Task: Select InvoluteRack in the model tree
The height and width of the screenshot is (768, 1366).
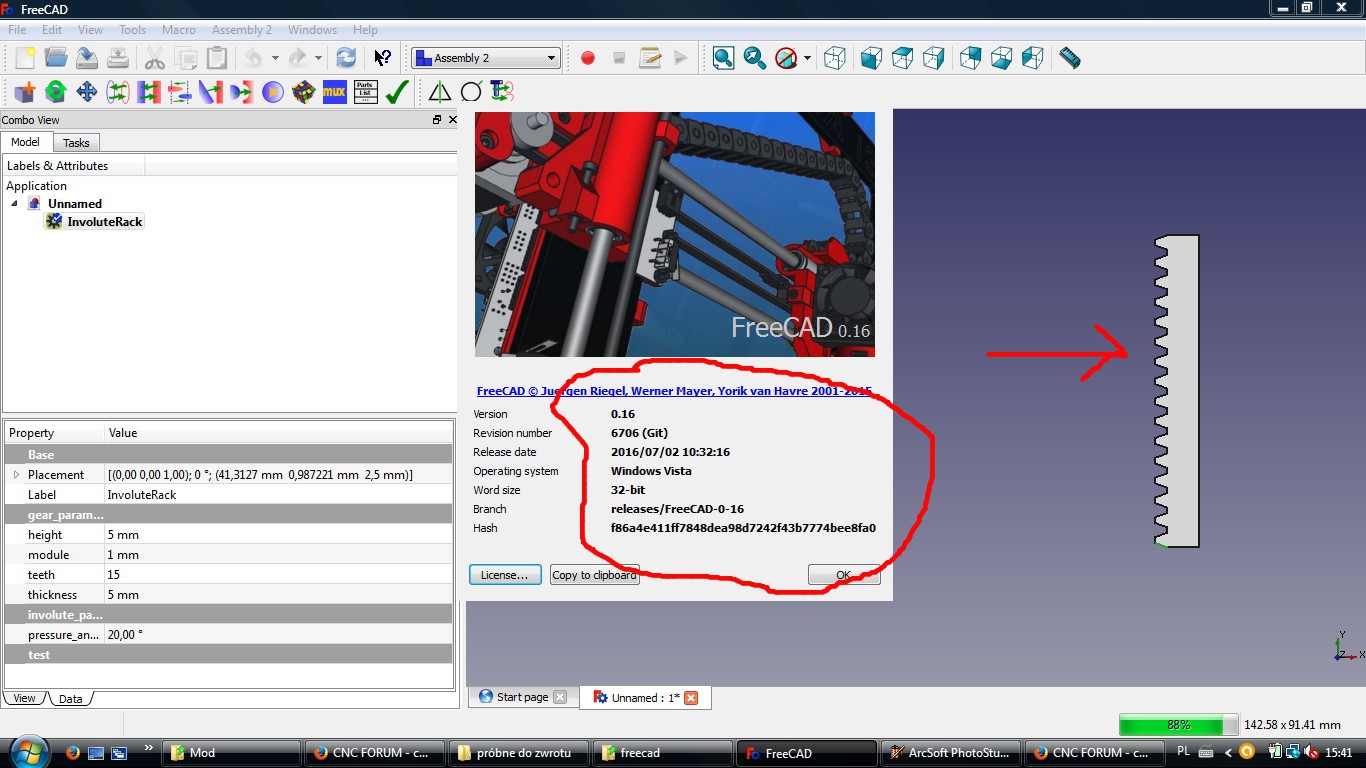Action: click(x=95, y=222)
